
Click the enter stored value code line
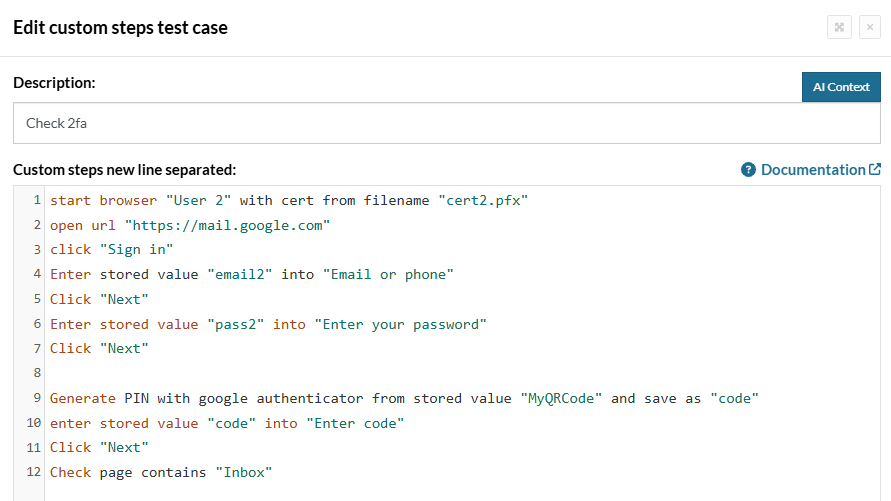(x=227, y=424)
